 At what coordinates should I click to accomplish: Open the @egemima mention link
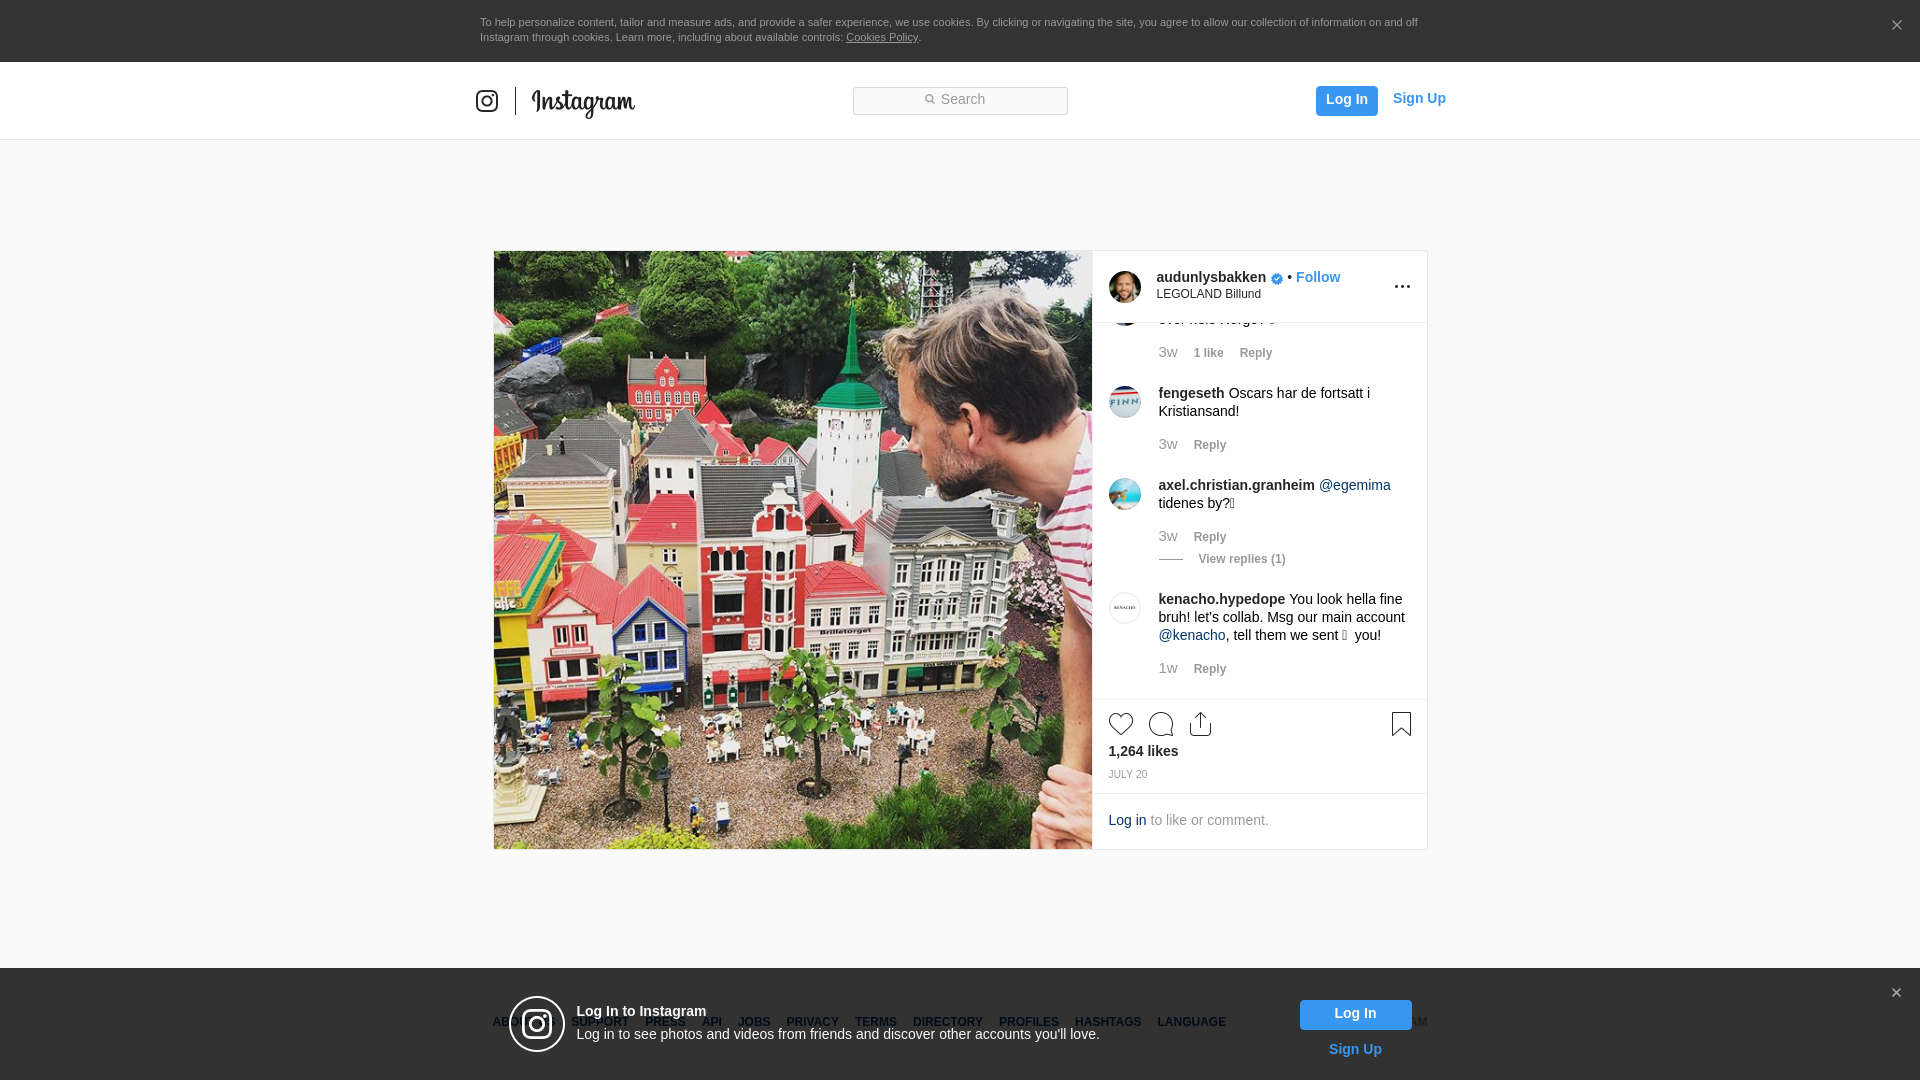1354,485
